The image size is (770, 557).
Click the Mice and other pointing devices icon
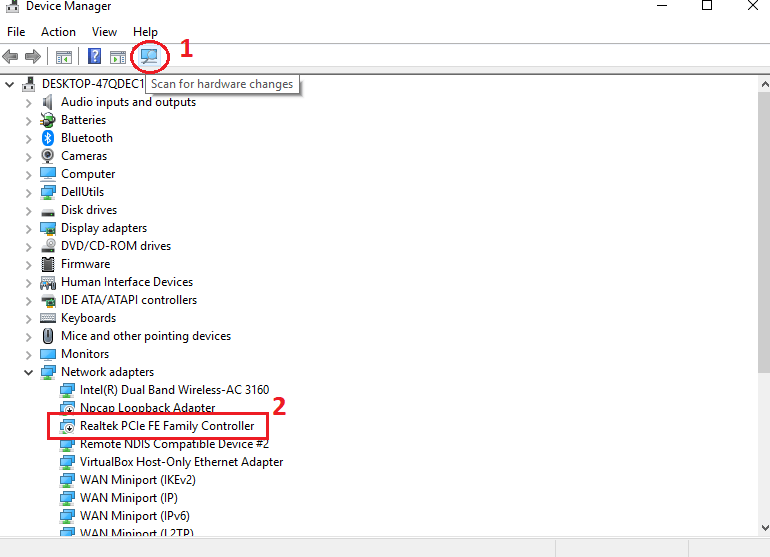click(48, 336)
